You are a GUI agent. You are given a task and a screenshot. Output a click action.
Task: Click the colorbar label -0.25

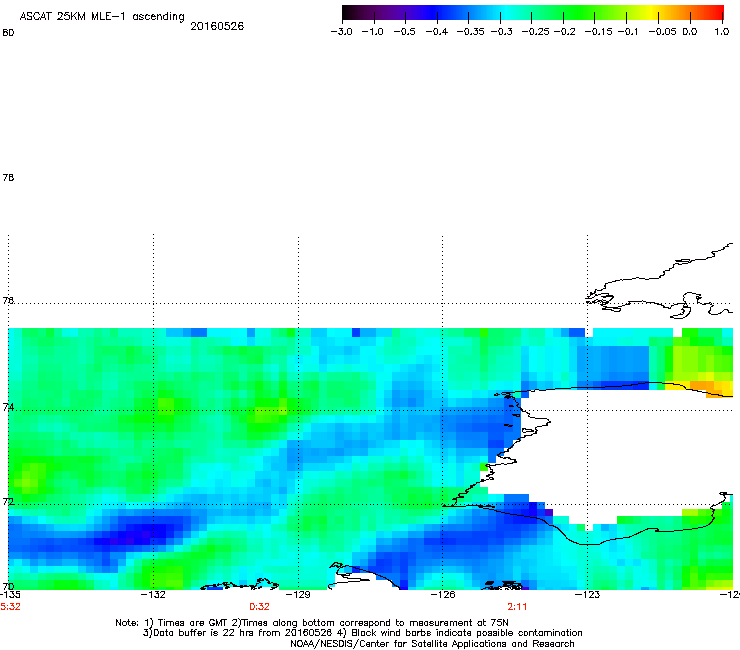click(x=536, y=32)
